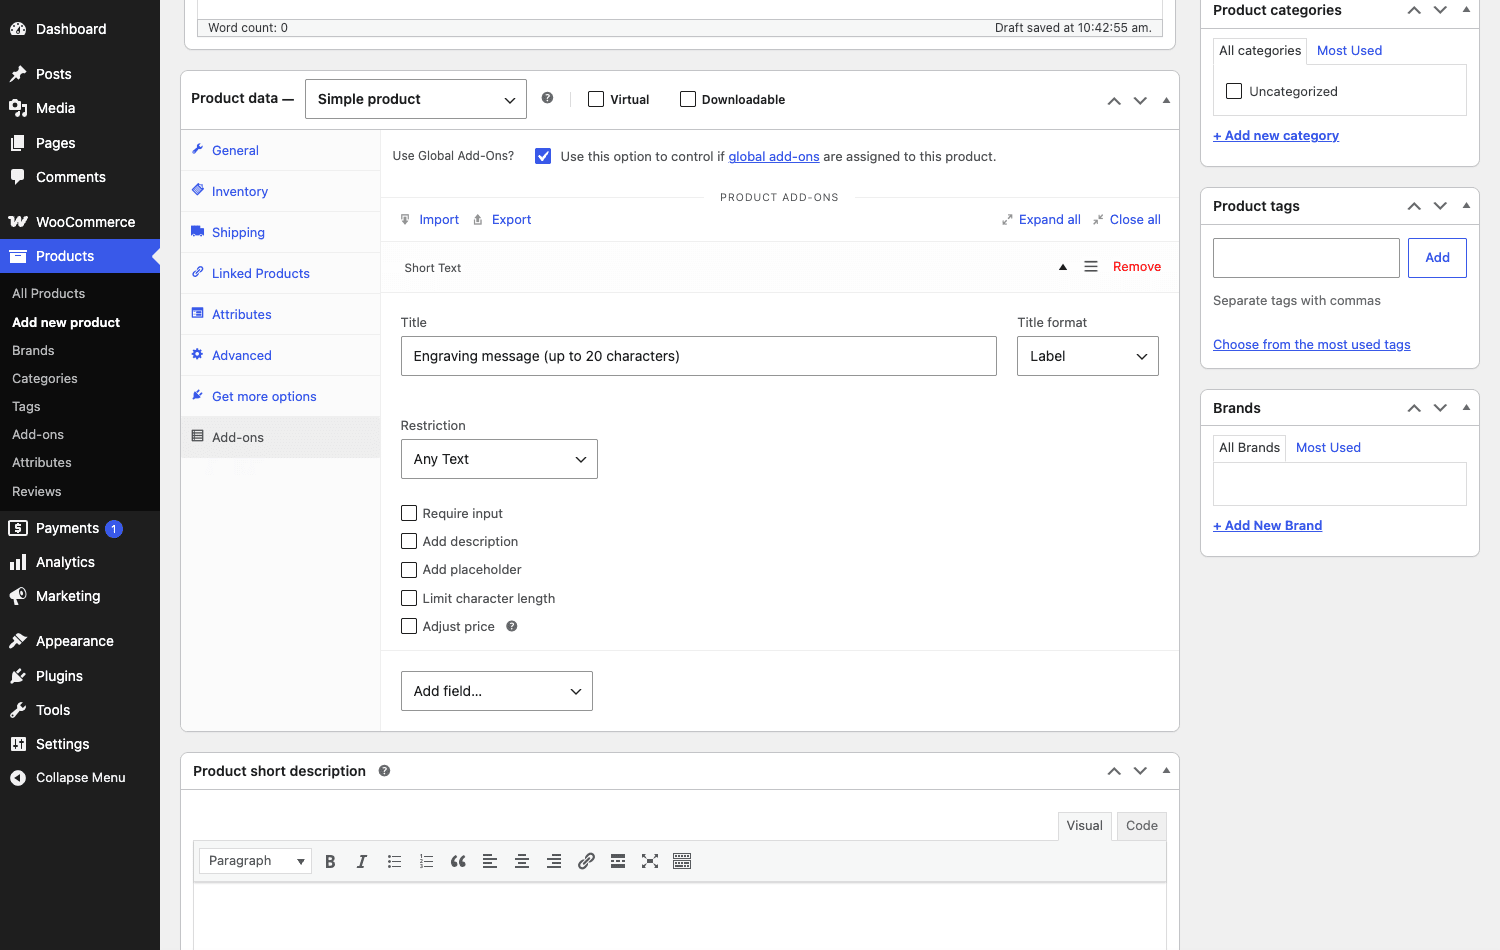The height and width of the screenshot is (950, 1500).
Task: Click the Italic formatting icon
Action: pyautogui.click(x=362, y=861)
